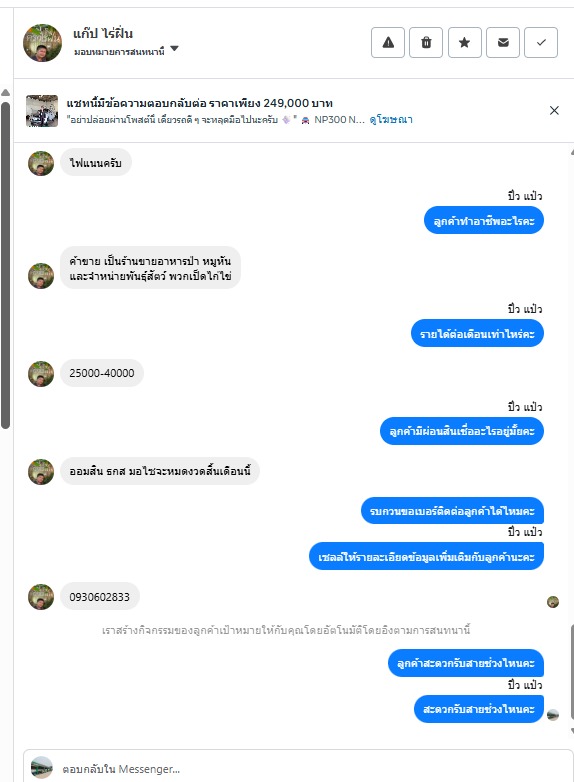Delete conversation with trash icon
This screenshot has width=574, height=782.
pyautogui.click(x=426, y=42)
